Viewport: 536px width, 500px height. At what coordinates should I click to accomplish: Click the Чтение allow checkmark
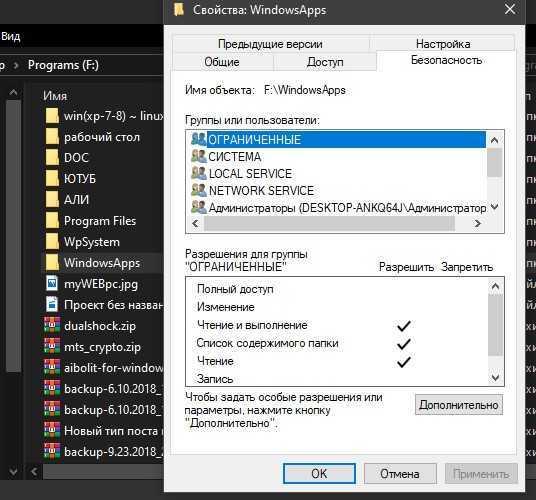pyautogui.click(x=404, y=362)
